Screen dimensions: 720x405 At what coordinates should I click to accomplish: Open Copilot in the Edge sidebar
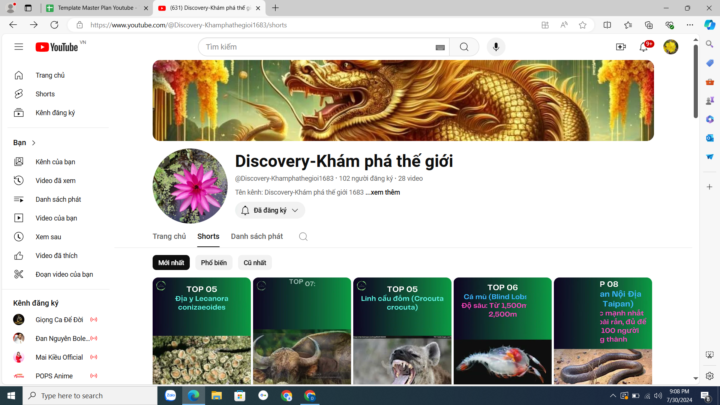709,25
